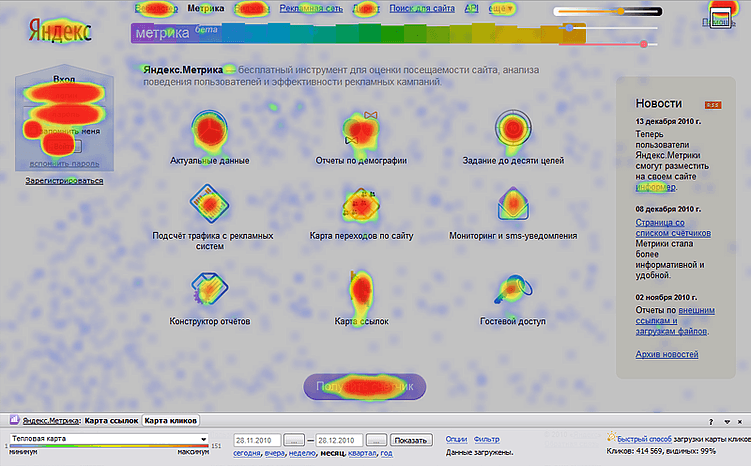Image resolution: width=751 pixels, height=466 pixels.
Task: Open Поиск для сайта in top navigation
Action: (x=422, y=8)
